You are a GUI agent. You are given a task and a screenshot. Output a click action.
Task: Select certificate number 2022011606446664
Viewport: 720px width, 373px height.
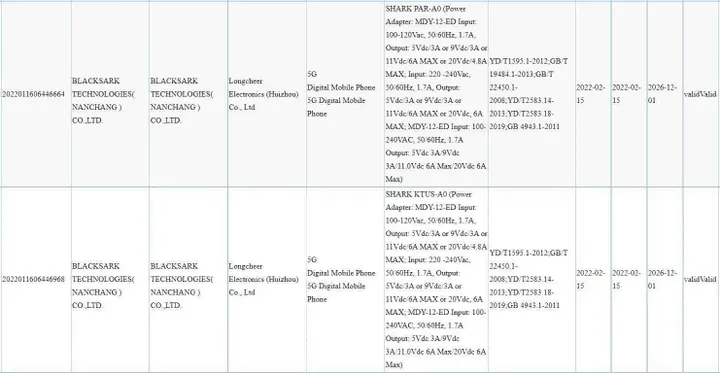(34, 94)
